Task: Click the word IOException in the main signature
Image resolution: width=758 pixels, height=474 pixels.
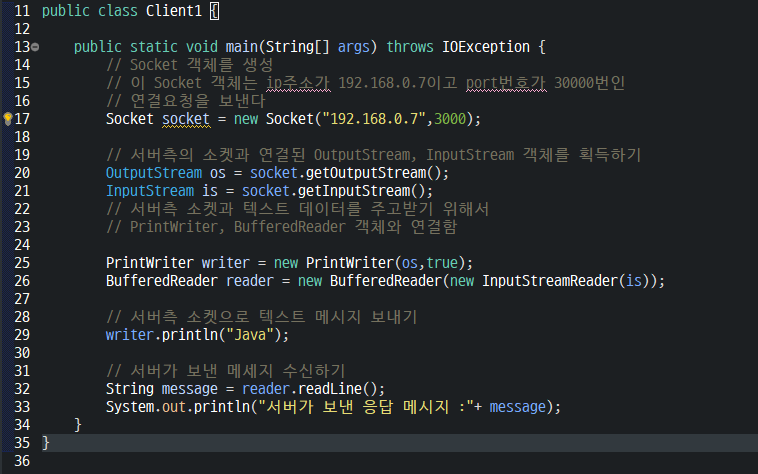Action: (486, 47)
